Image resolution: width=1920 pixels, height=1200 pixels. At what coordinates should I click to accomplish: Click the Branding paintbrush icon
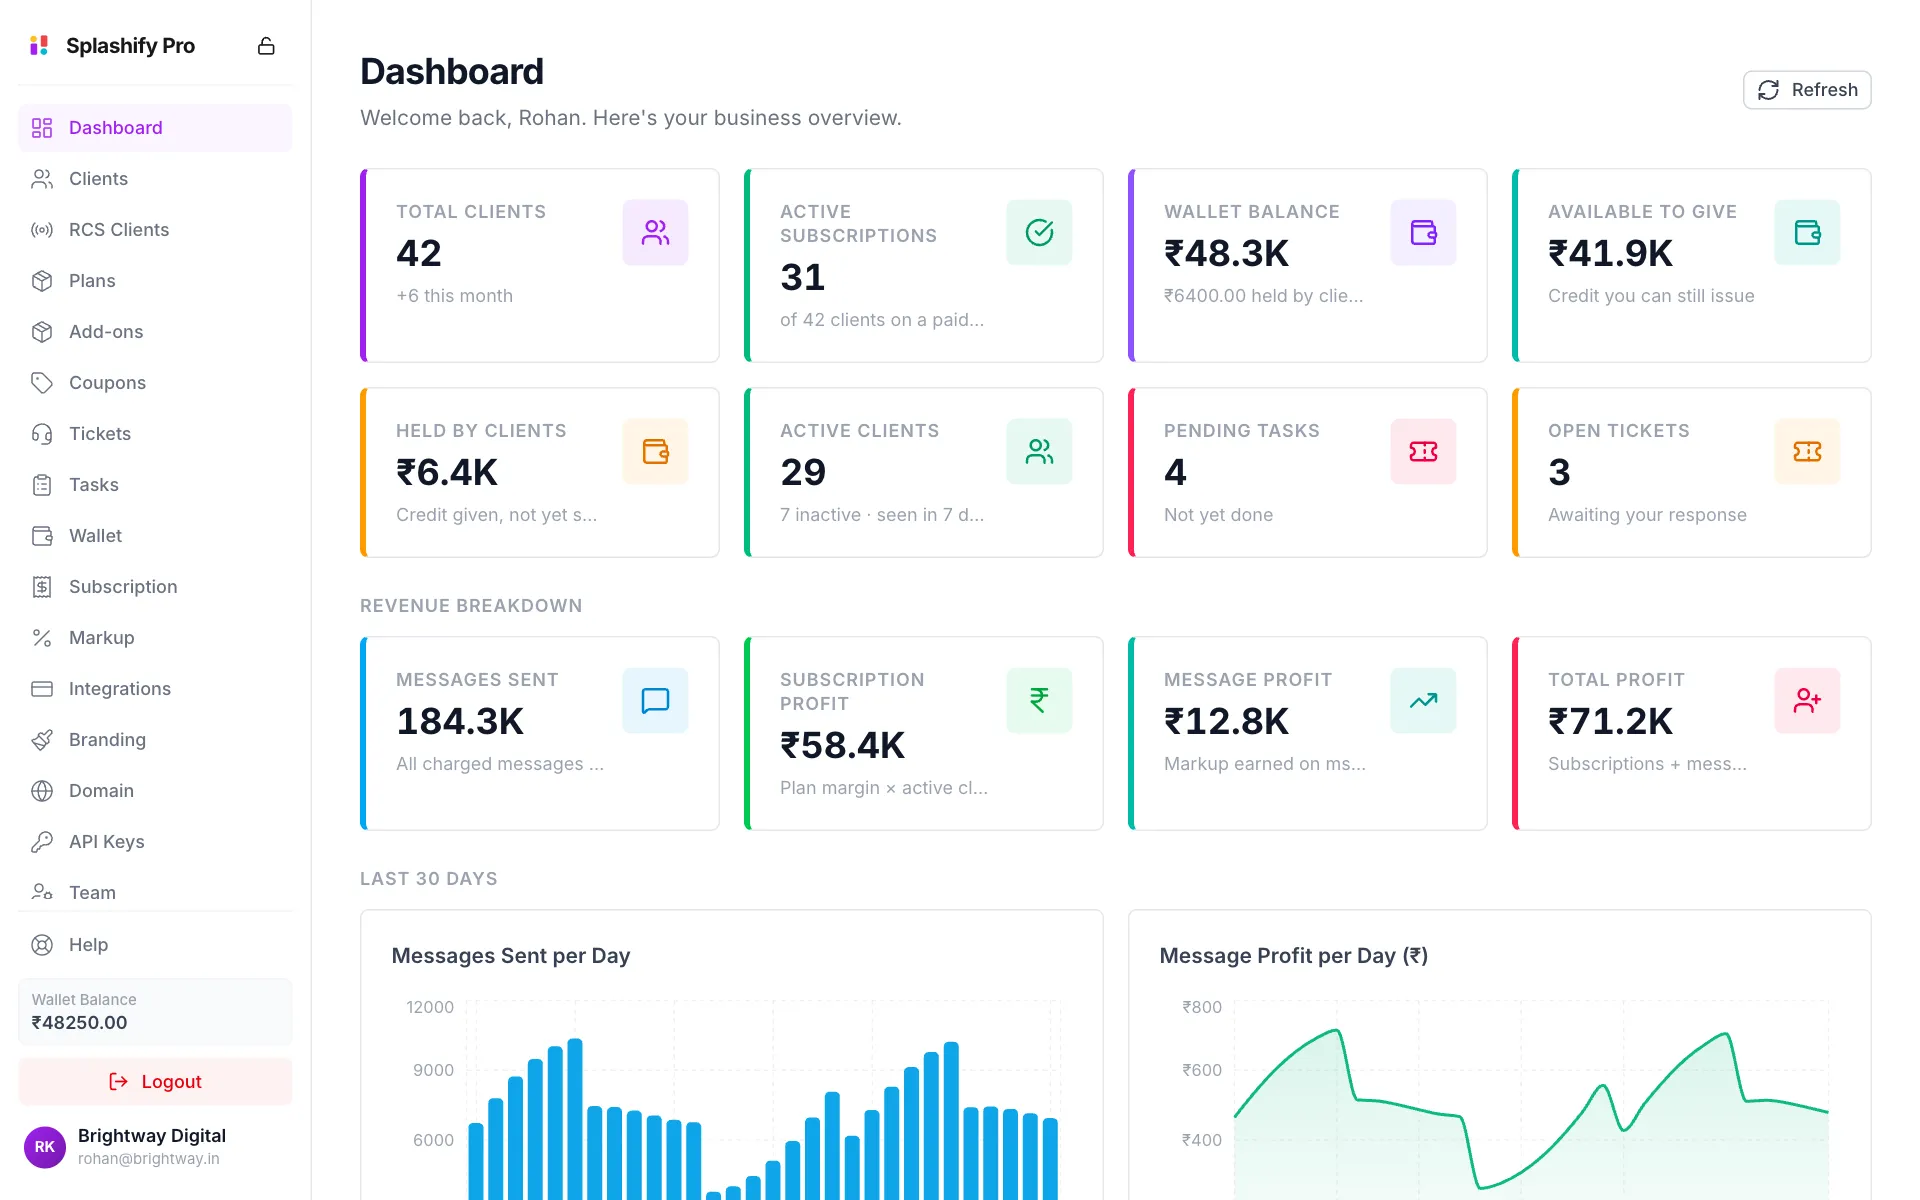pos(42,740)
